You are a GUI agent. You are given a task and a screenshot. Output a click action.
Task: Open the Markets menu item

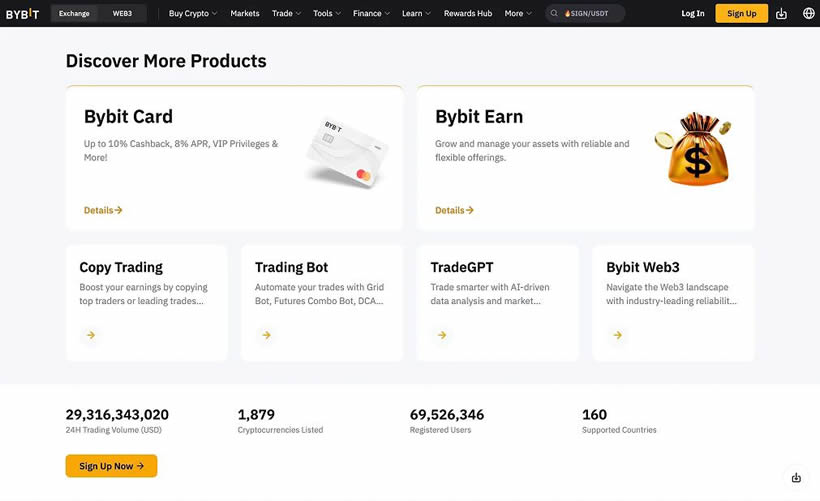[x=245, y=14]
